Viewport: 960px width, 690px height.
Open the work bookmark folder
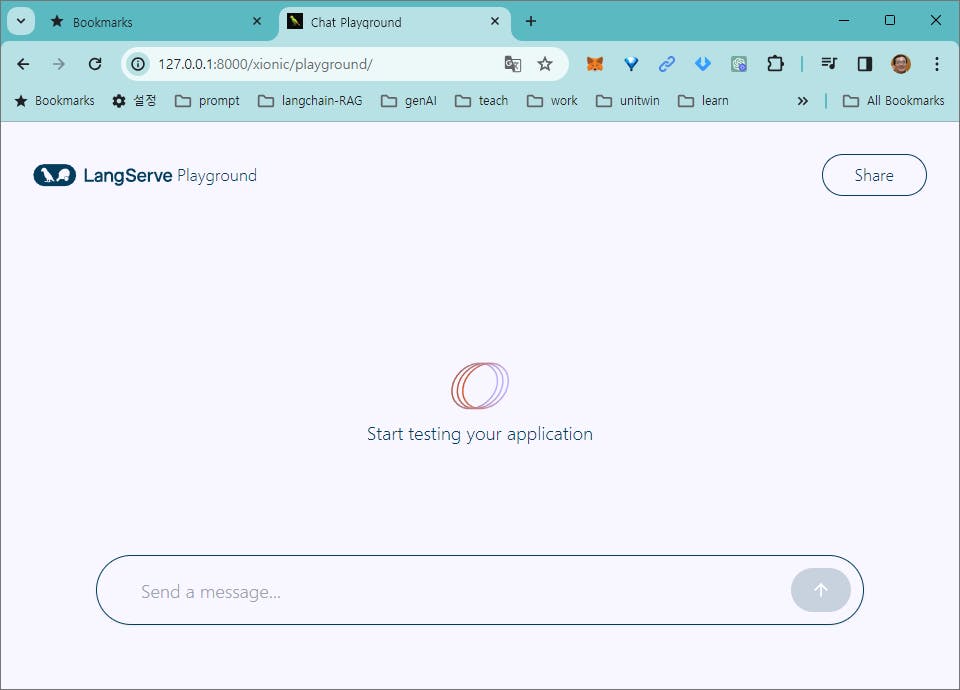tap(552, 100)
